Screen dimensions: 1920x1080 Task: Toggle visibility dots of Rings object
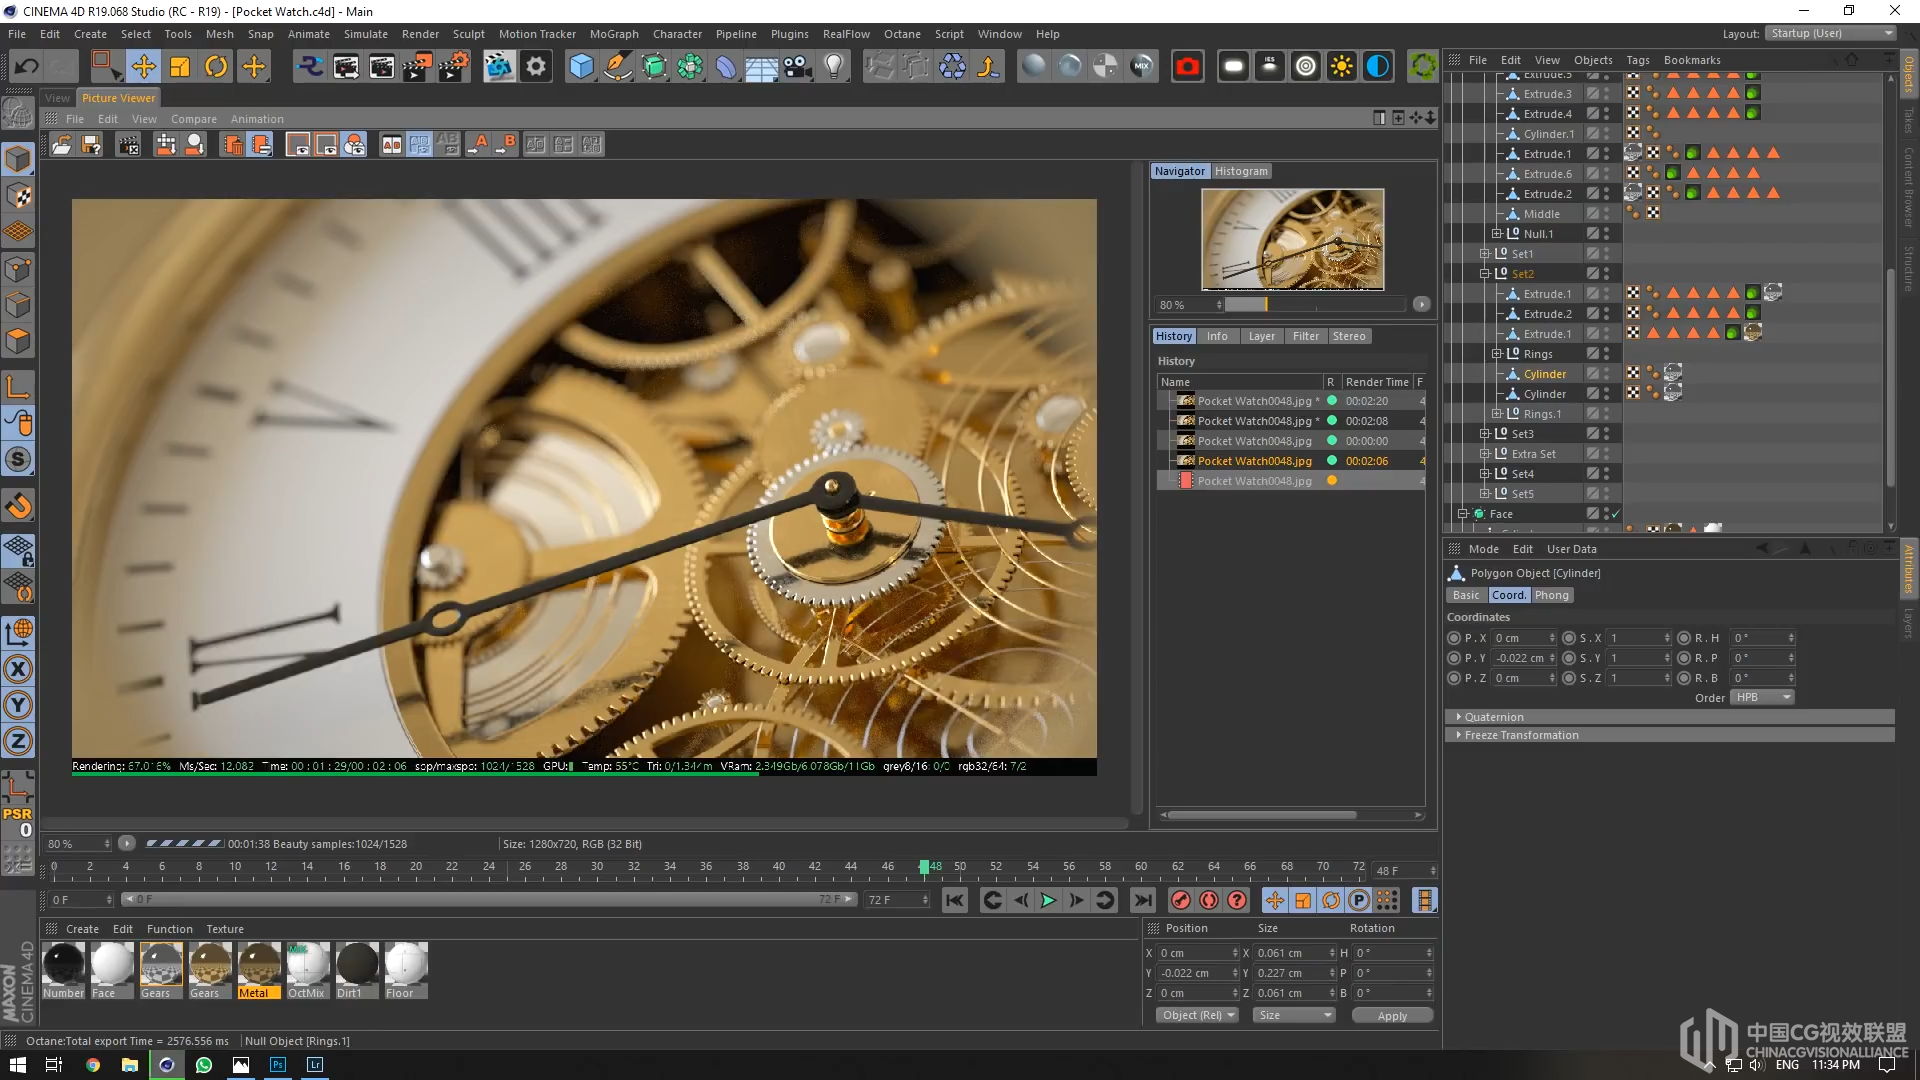pyautogui.click(x=1607, y=354)
